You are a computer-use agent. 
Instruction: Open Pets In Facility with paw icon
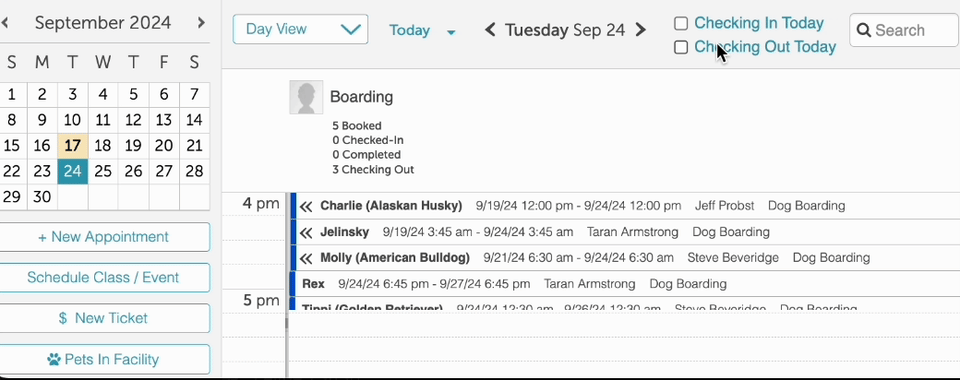(103, 359)
